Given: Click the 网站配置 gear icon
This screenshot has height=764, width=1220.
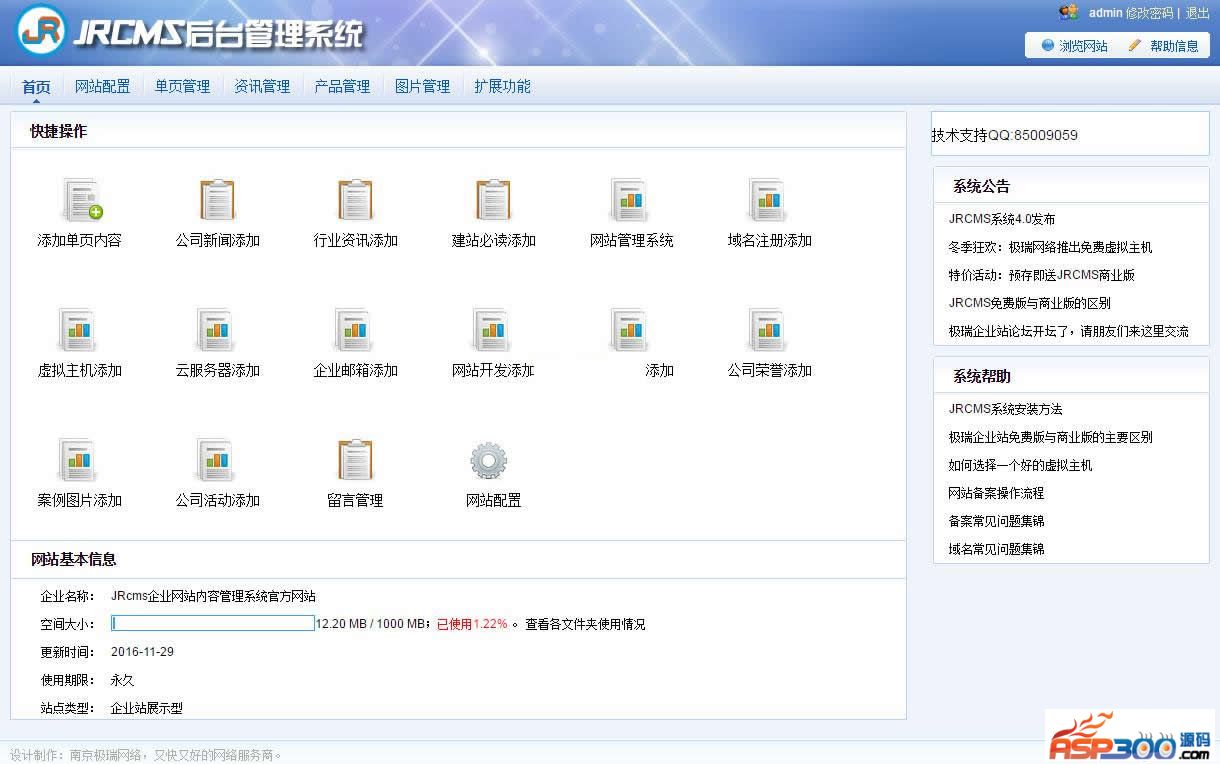Looking at the screenshot, I should pos(489,461).
